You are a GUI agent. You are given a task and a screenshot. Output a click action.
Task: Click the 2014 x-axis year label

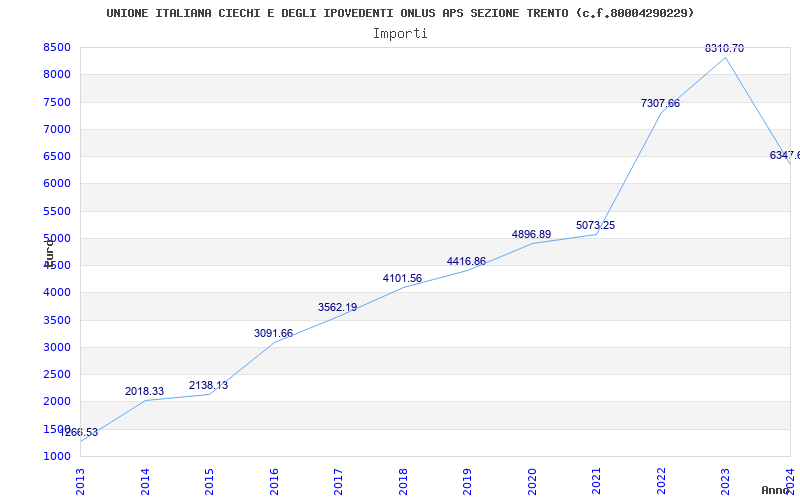point(145,481)
